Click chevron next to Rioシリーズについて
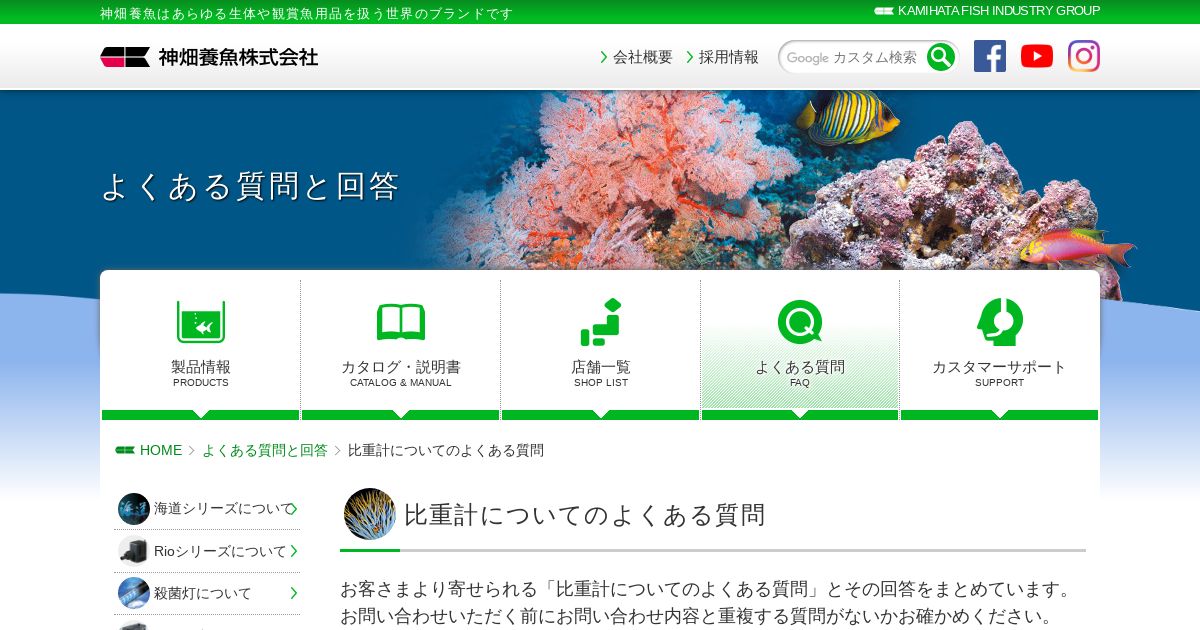The height and width of the screenshot is (630, 1200). click(293, 551)
